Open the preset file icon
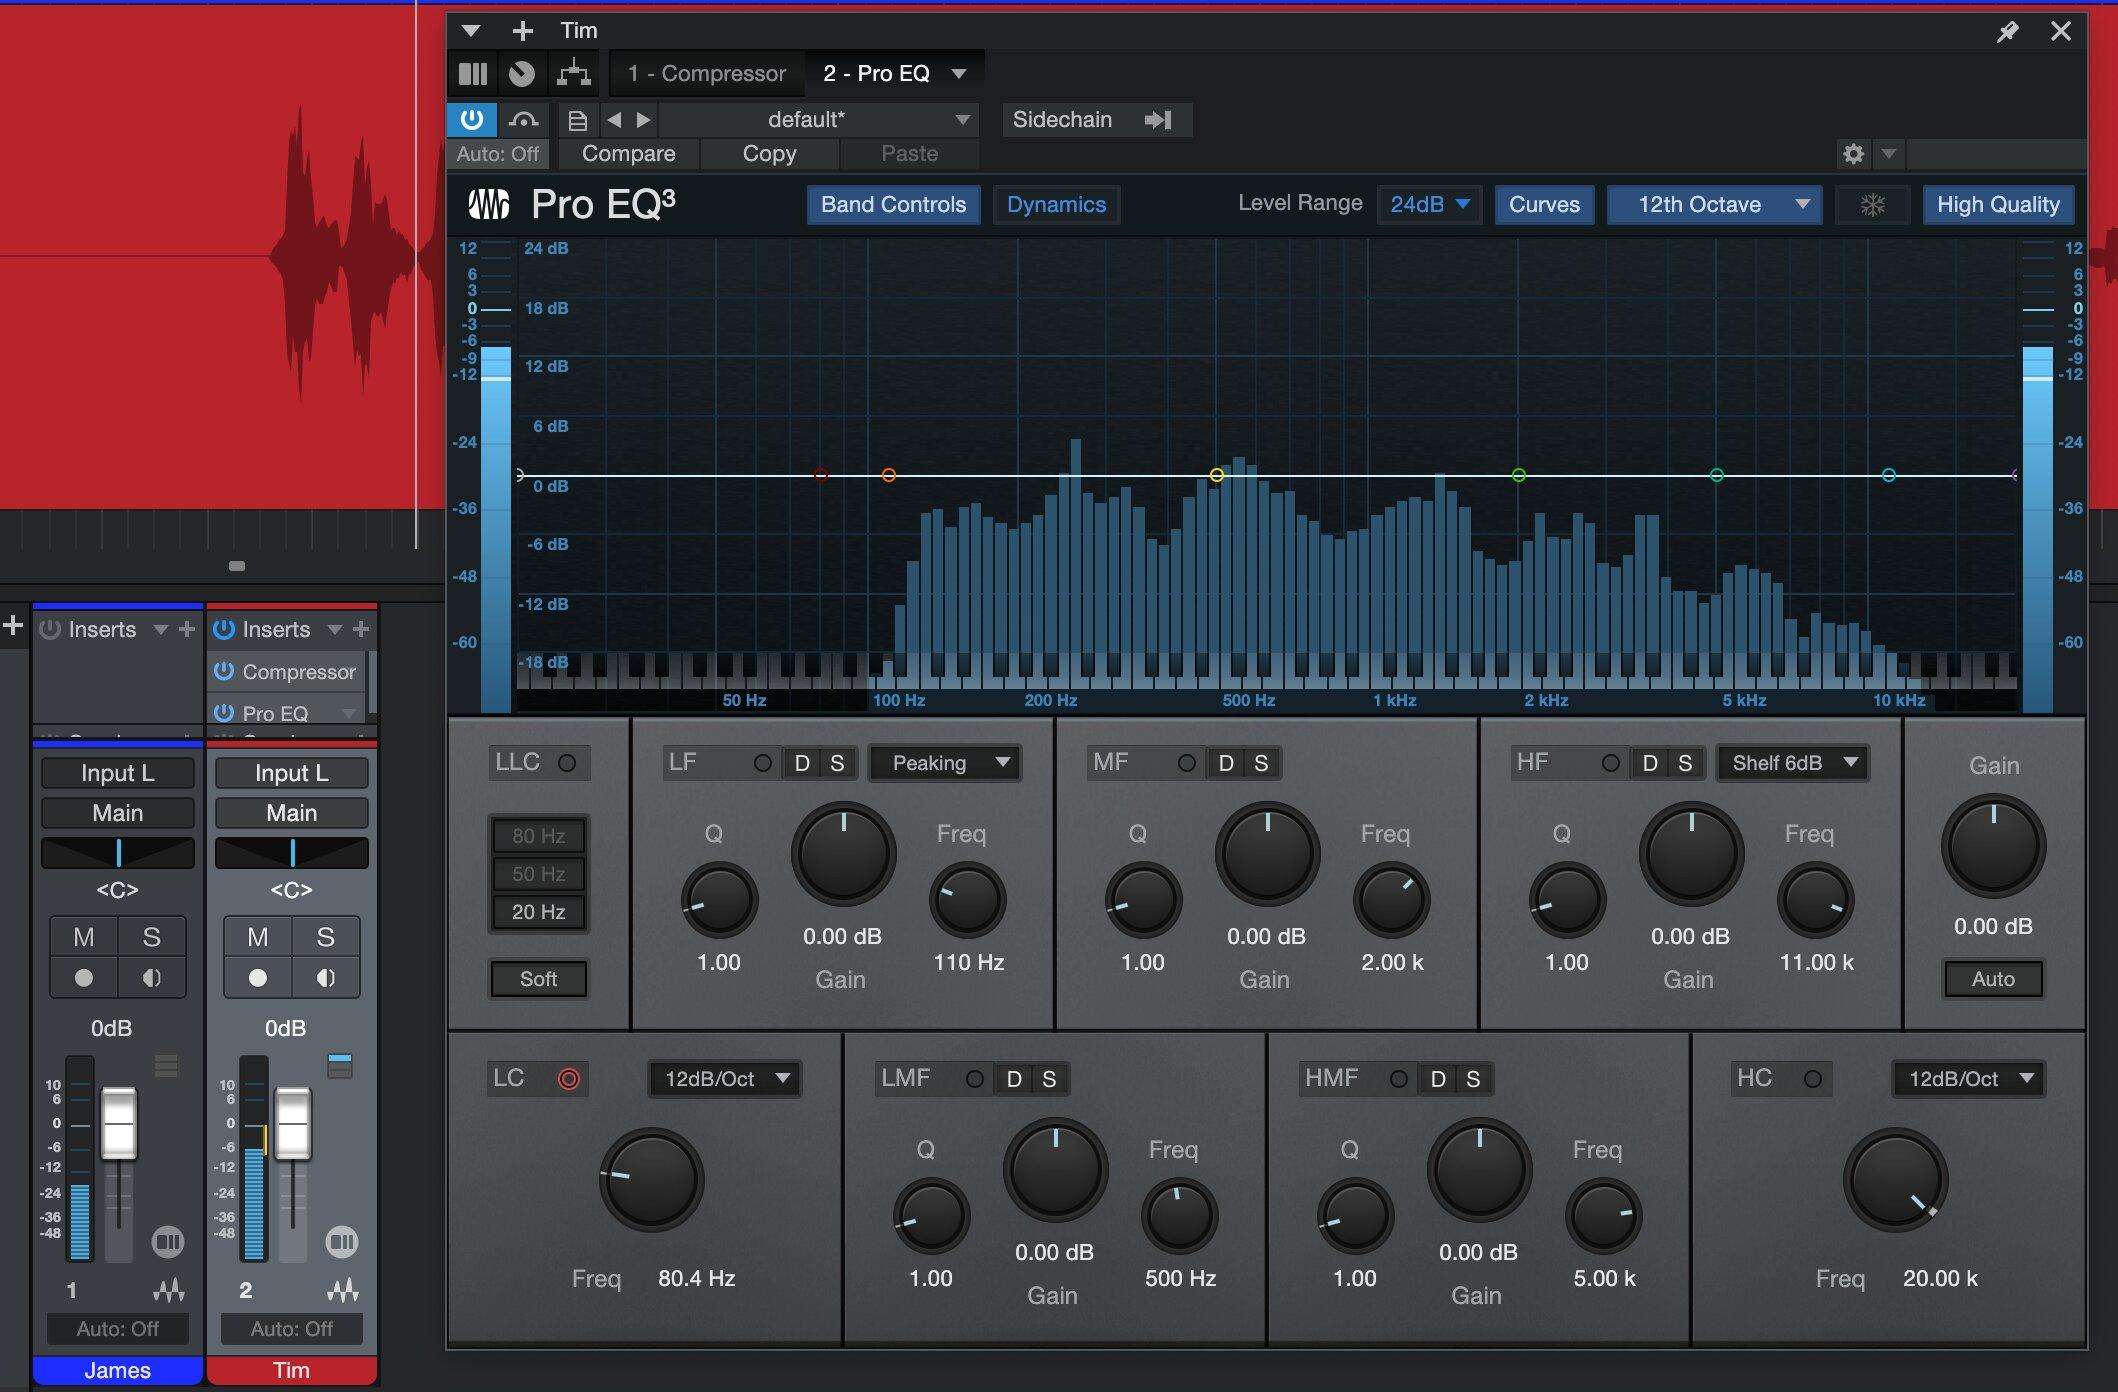The image size is (2118, 1392). point(577,121)
